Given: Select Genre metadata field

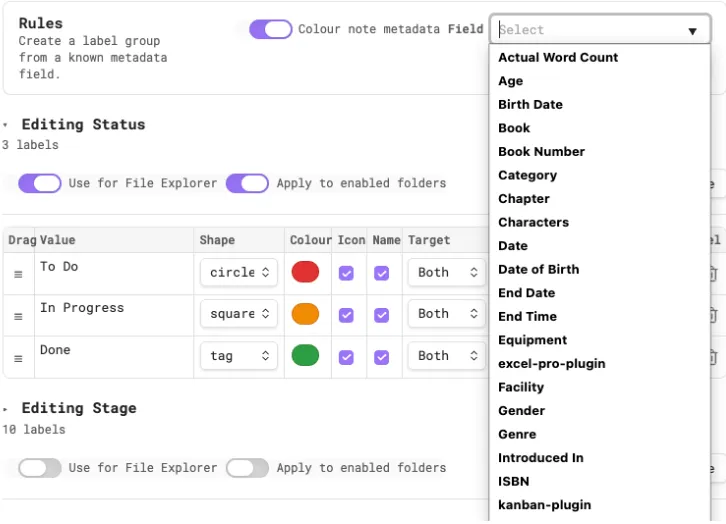Looking at the screenshot, I should tap(600, 435).
